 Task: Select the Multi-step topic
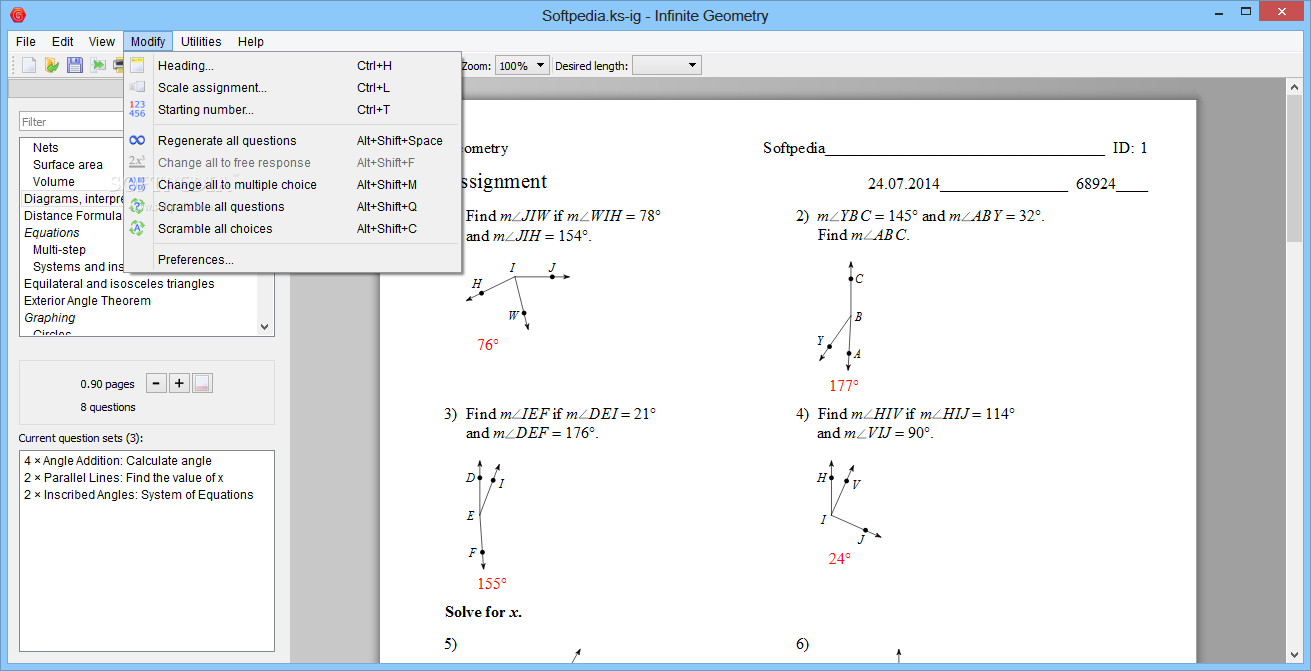(59, 250)
